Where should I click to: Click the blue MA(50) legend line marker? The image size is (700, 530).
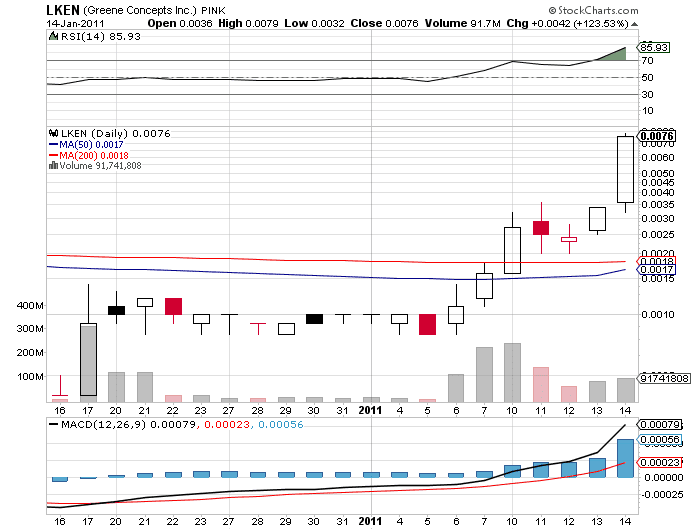click(53, 145)
